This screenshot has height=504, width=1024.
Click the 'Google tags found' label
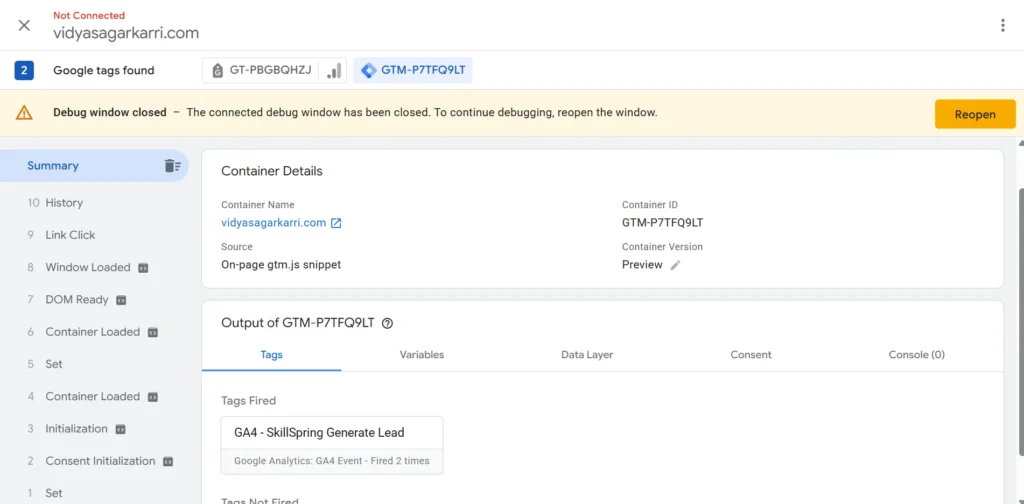tap(104, 71)
